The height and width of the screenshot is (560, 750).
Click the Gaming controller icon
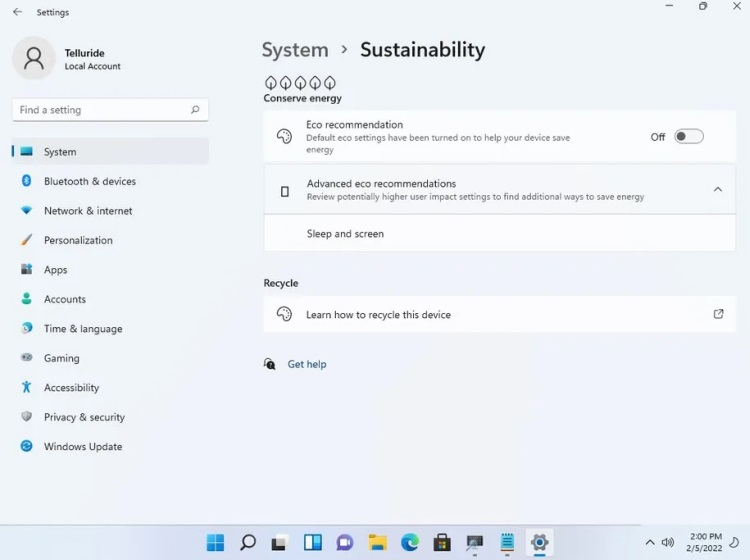pyautogui.click(x=27, y=358)
